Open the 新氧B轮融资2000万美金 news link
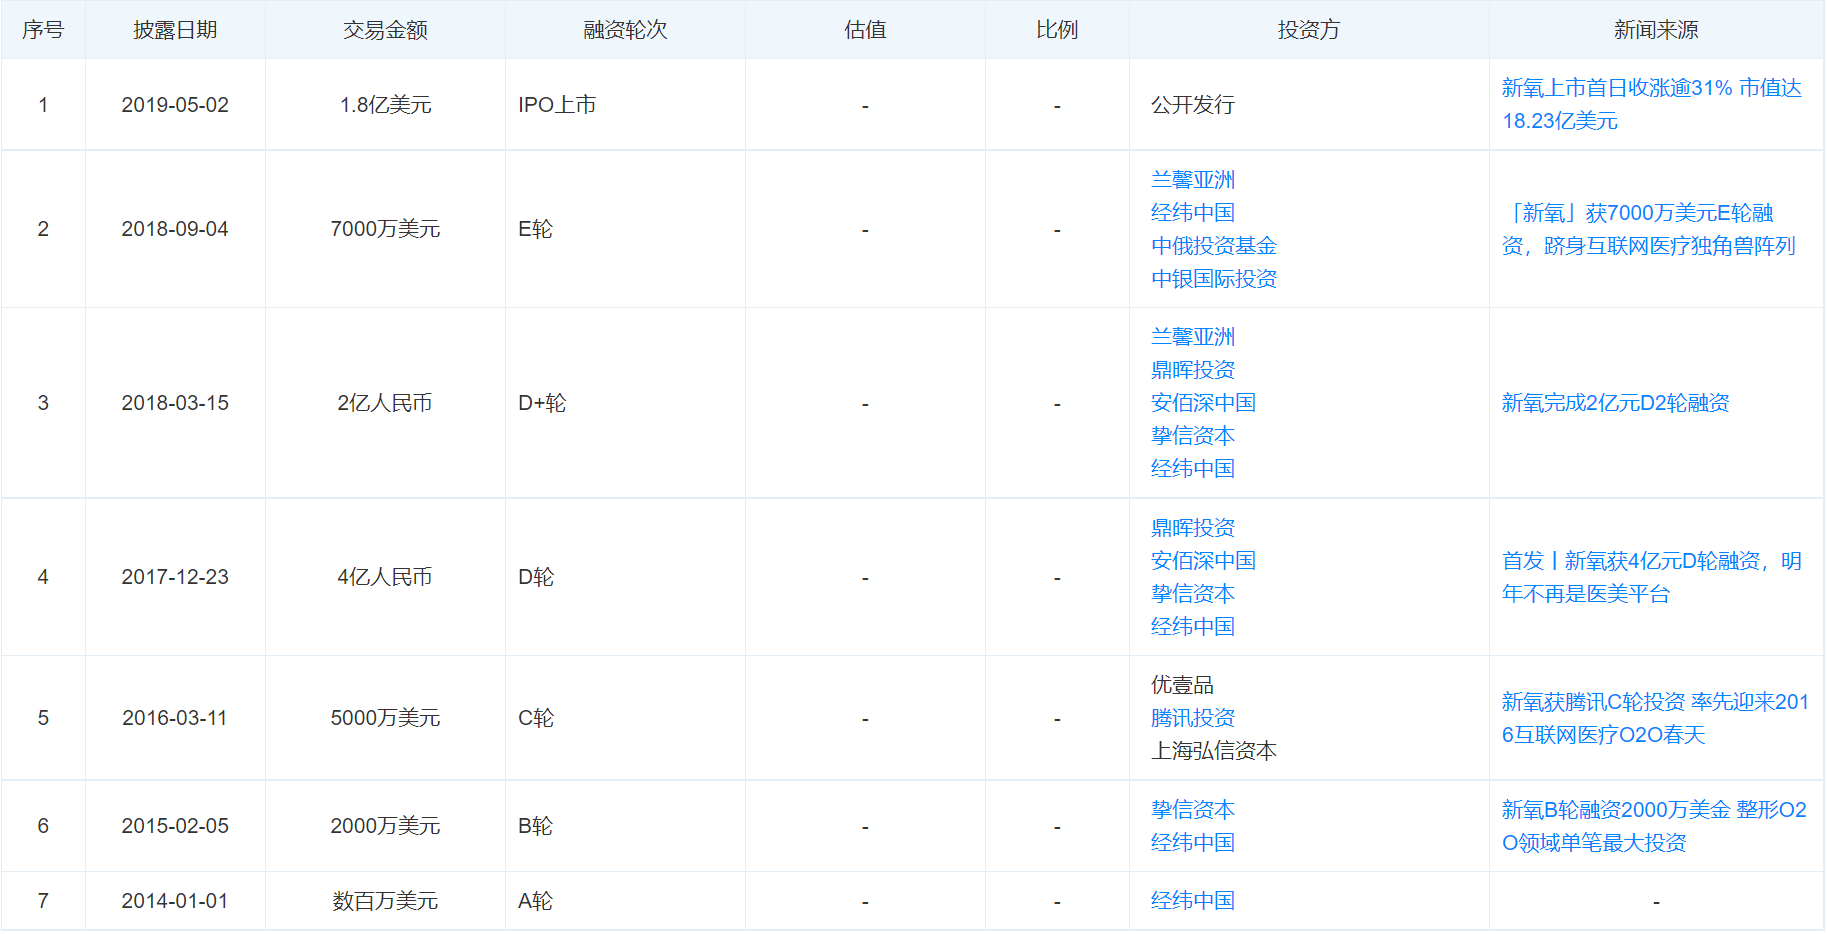Image resolution: width=1827 pixels, height=935 pixels. (1654, 826)
